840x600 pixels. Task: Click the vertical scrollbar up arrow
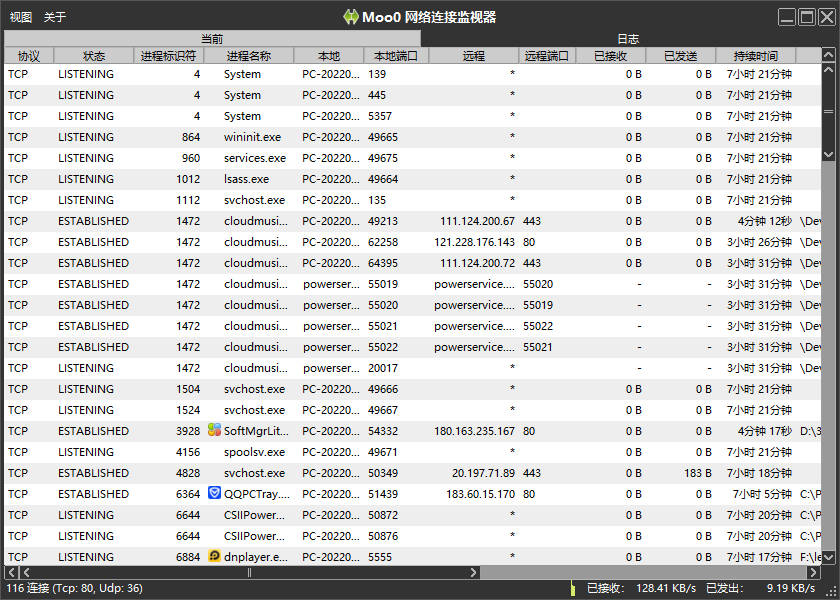(829, 56)
